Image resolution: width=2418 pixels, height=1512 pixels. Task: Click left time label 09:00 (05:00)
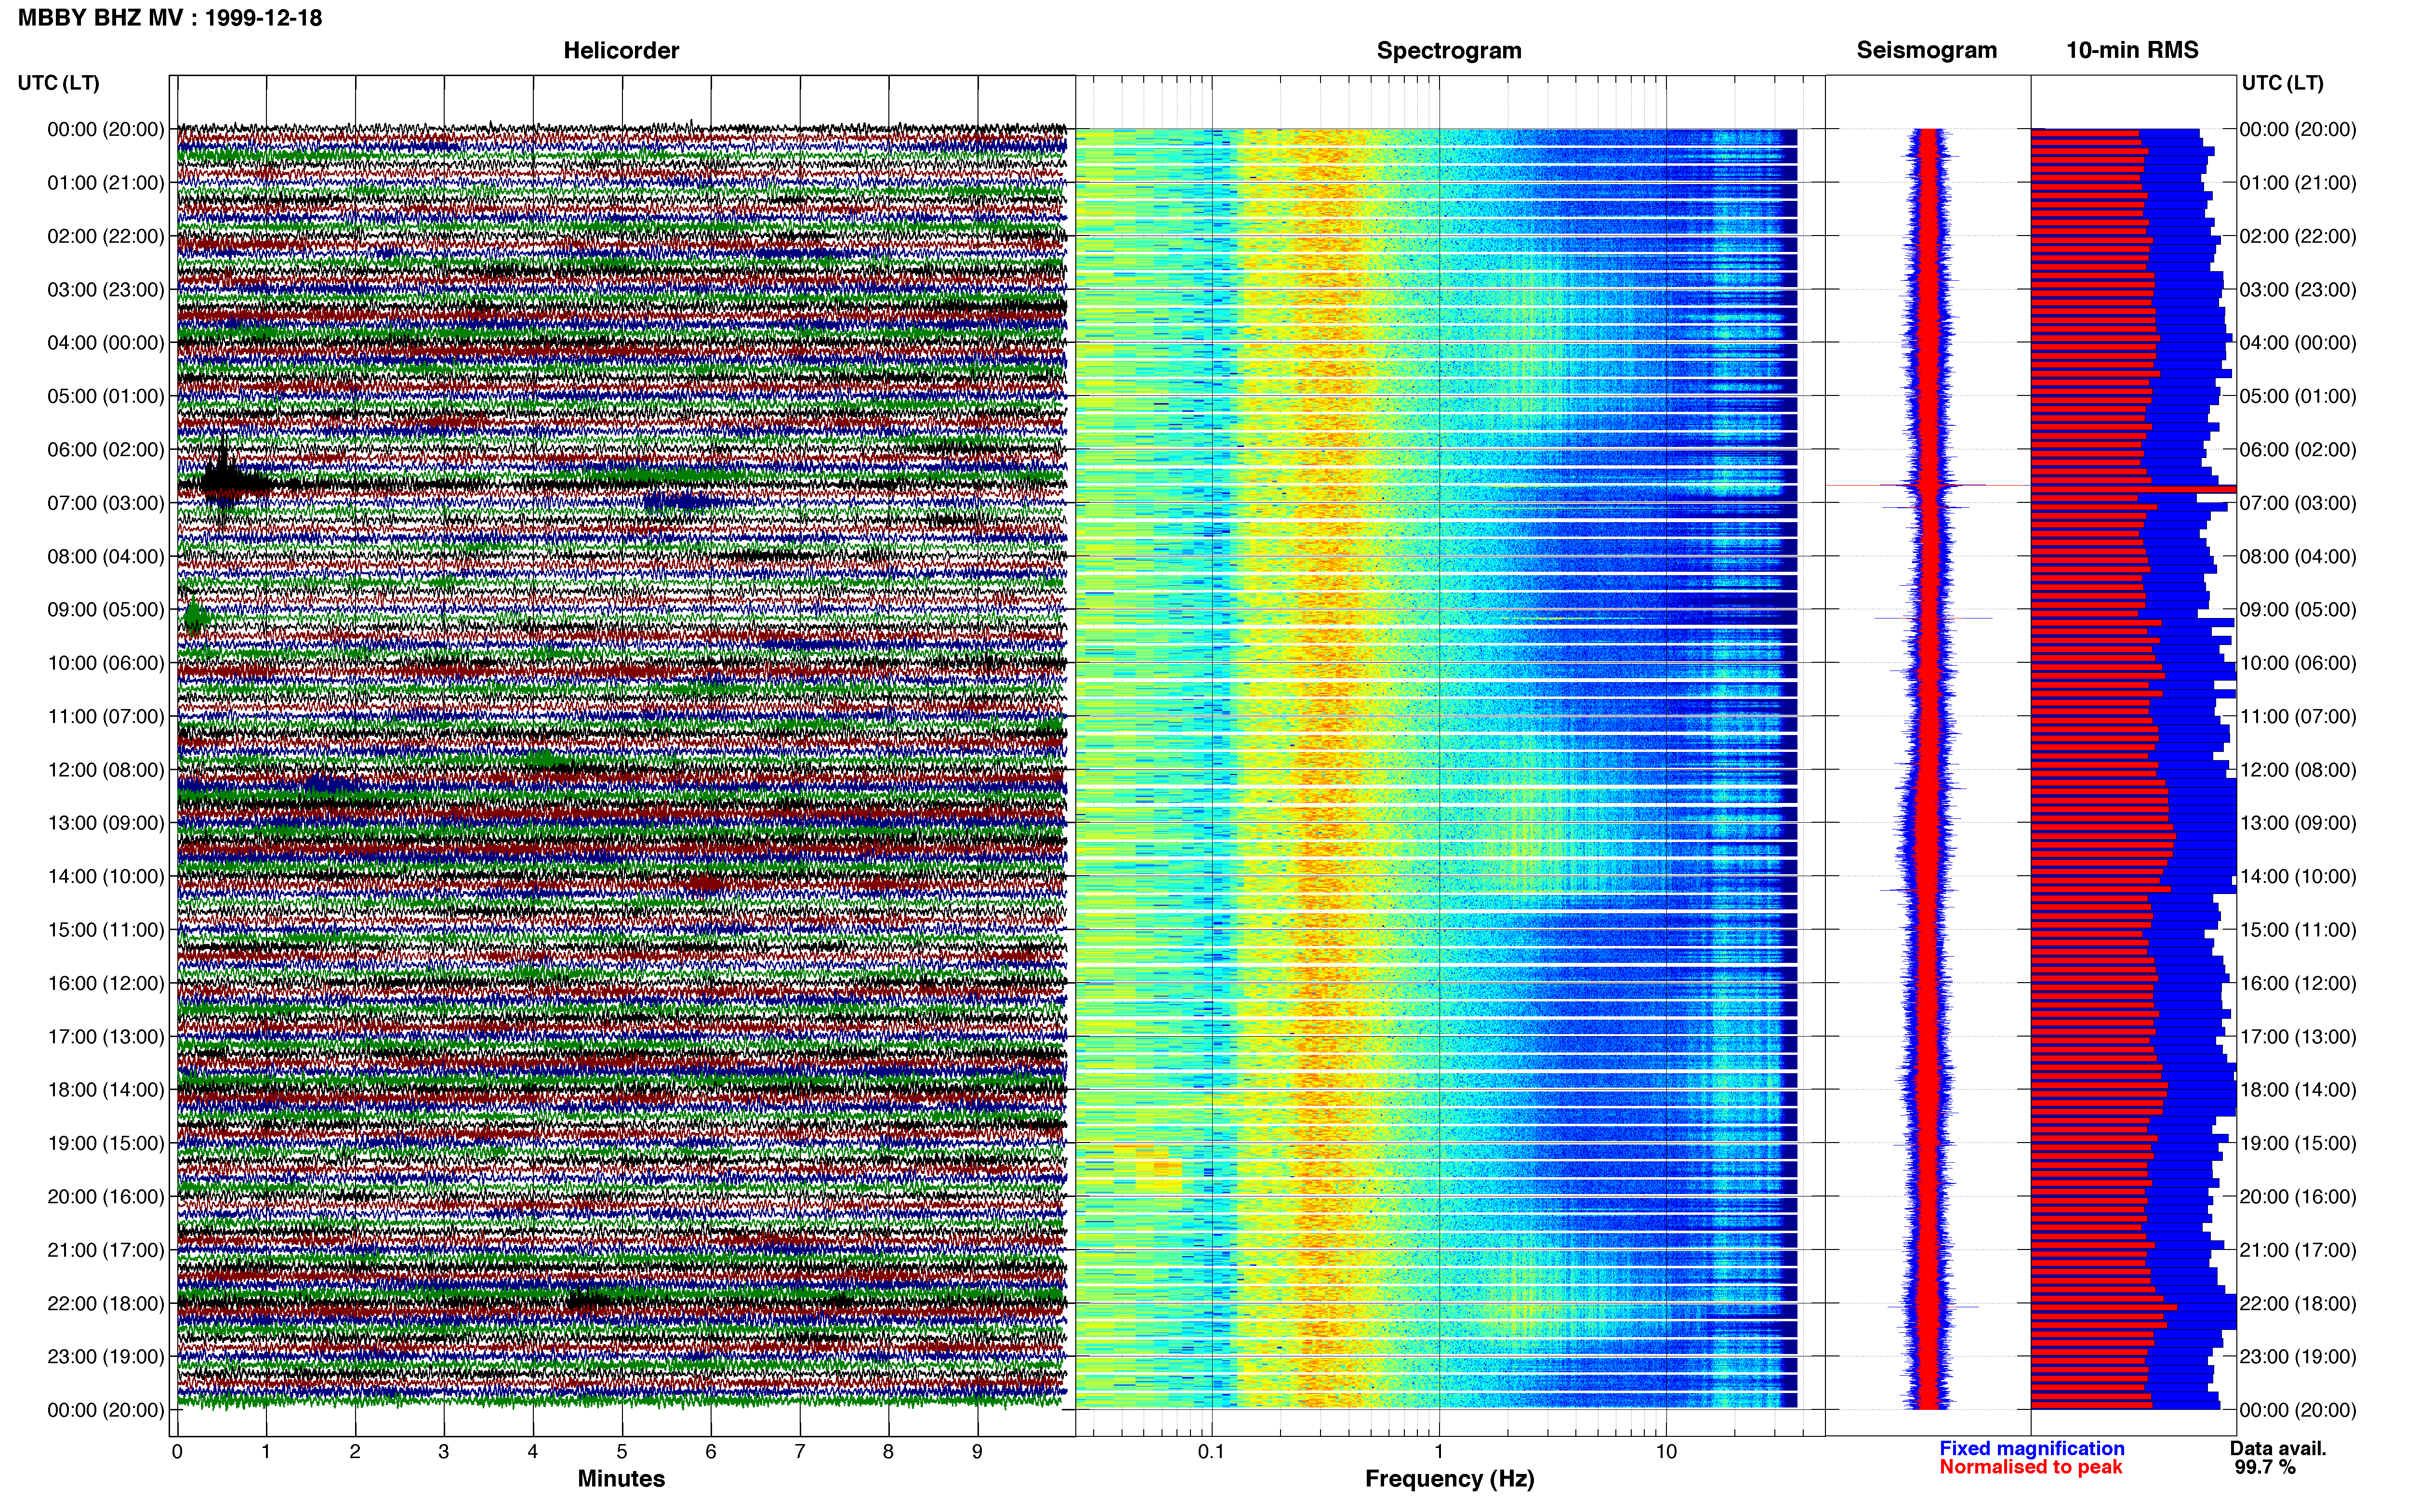click(106, 610)
